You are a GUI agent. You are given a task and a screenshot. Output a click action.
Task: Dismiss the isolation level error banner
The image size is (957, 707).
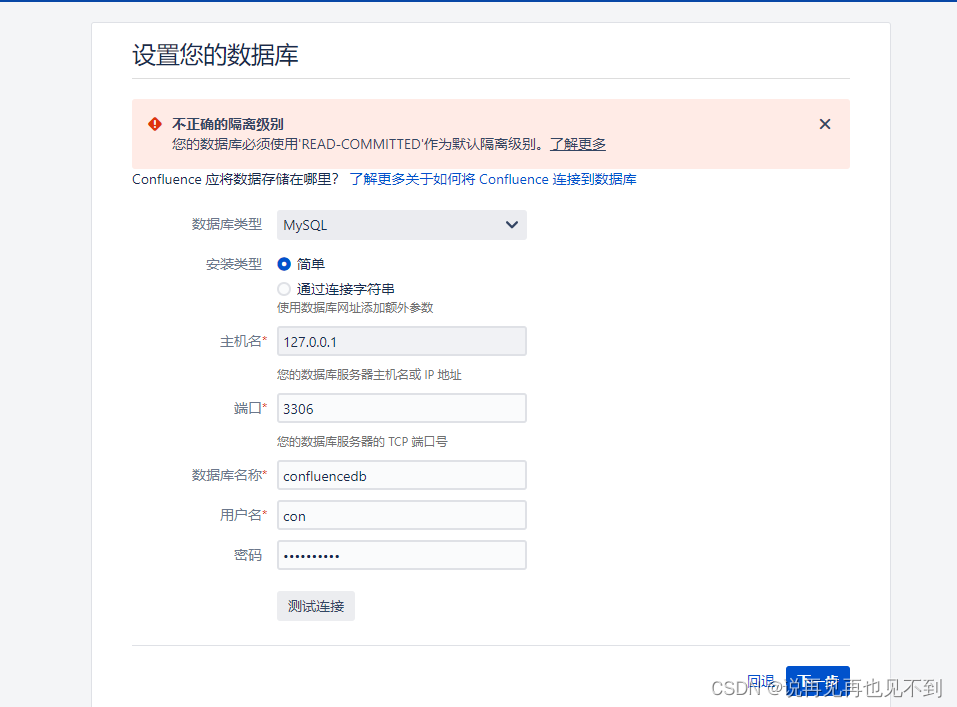(825, 125)
